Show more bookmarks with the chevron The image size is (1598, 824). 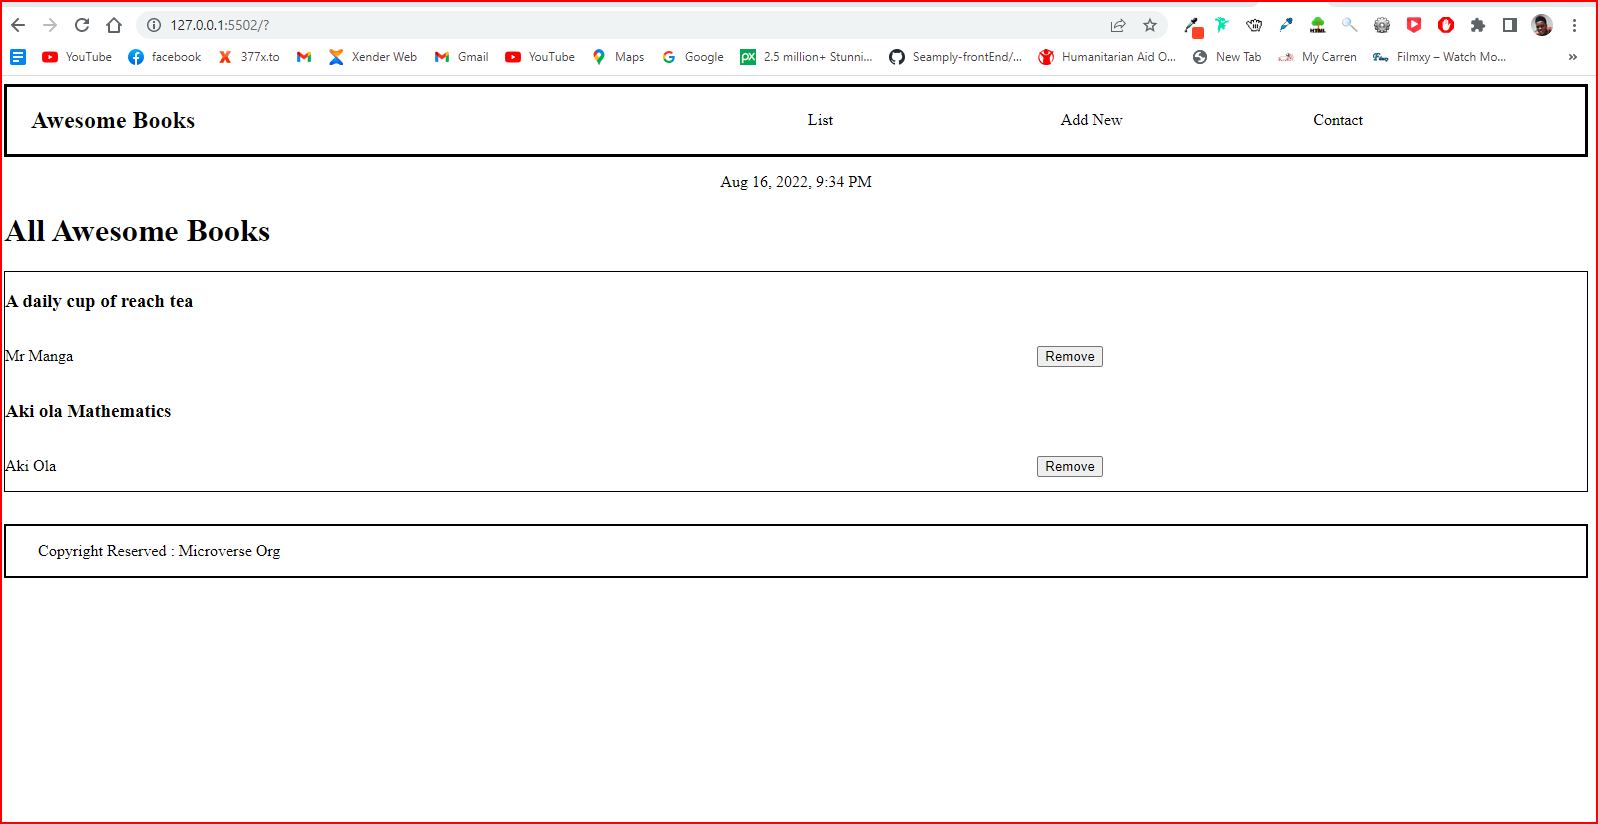tap(1573, 57)
